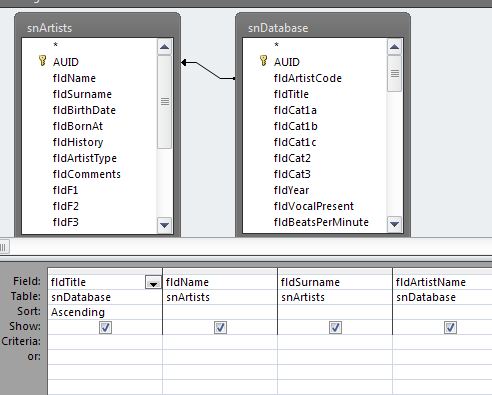
Task: Select fldBeatsPerMinute field
Action: click(321, 222)
